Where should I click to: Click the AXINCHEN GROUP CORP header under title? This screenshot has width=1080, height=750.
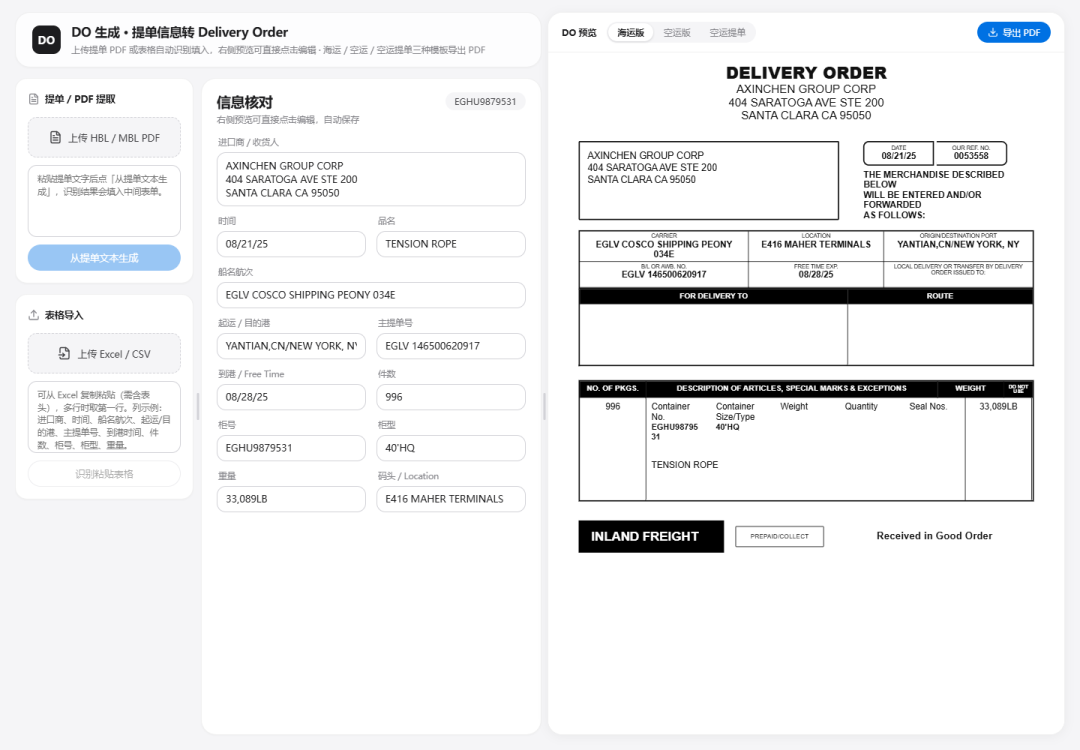pos(806,89)
